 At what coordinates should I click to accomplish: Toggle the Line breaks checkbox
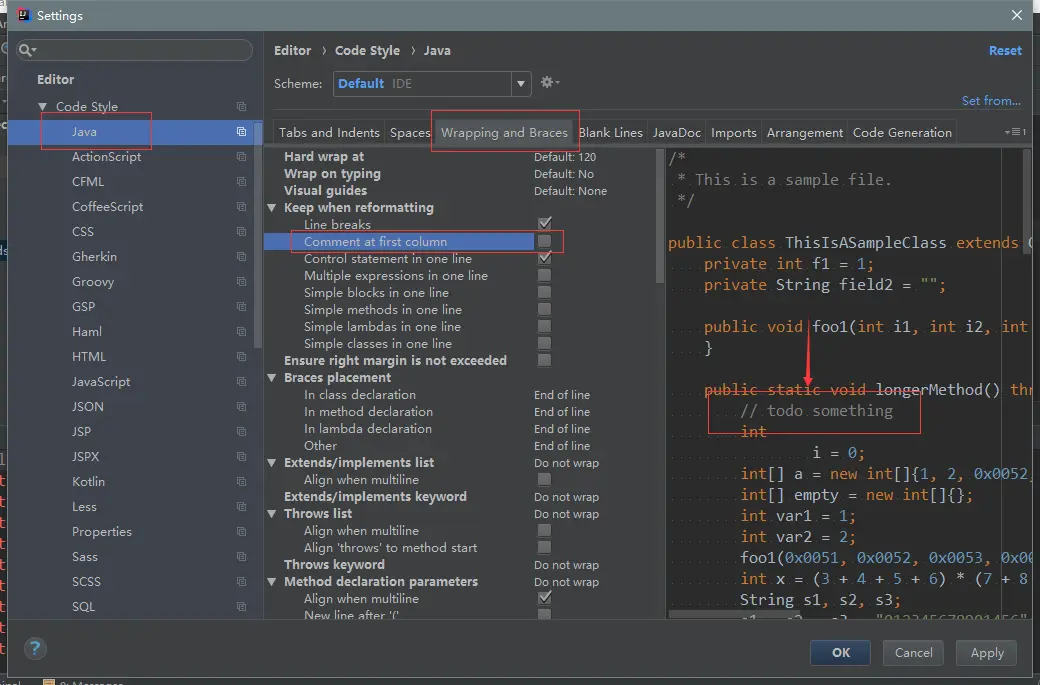545,223
